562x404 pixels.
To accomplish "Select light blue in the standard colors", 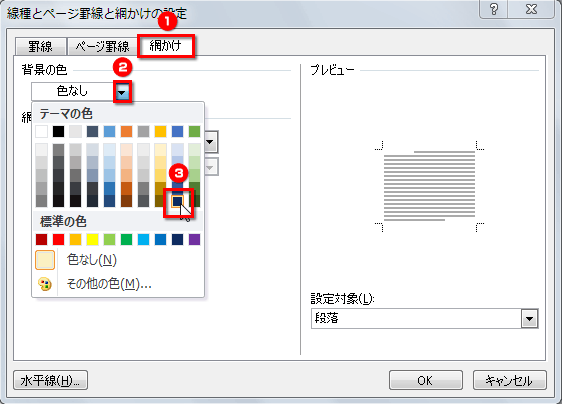I will 143,239.
